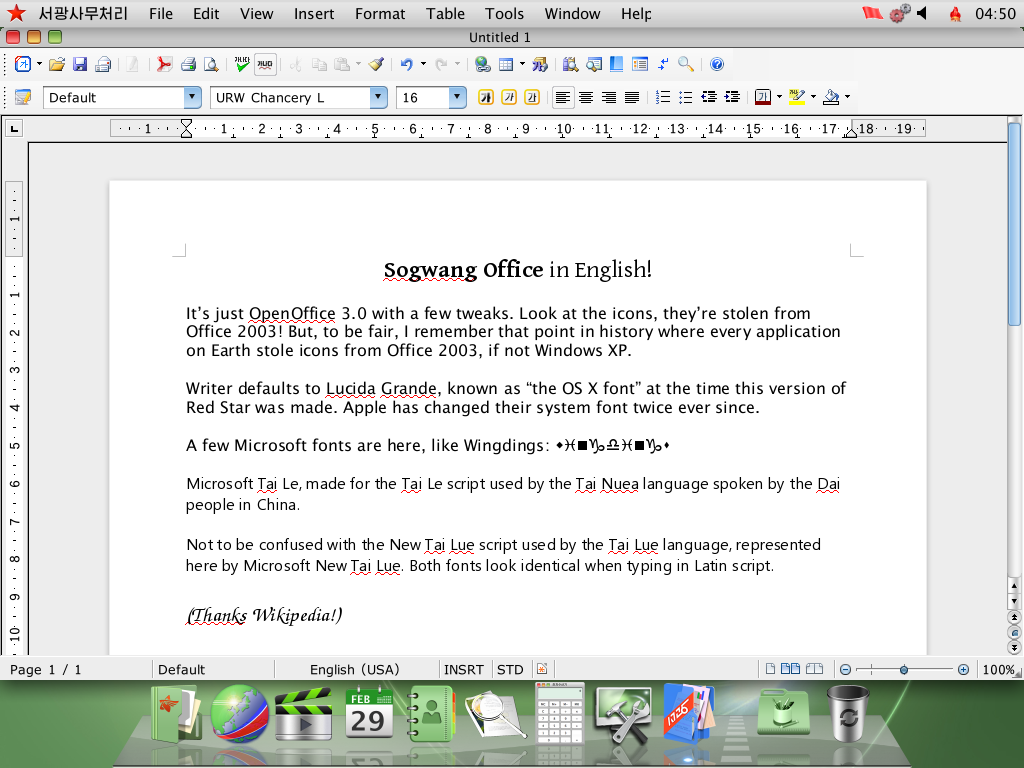
Task: Run the Spelling and Grammar check
Action: (242, 64)
